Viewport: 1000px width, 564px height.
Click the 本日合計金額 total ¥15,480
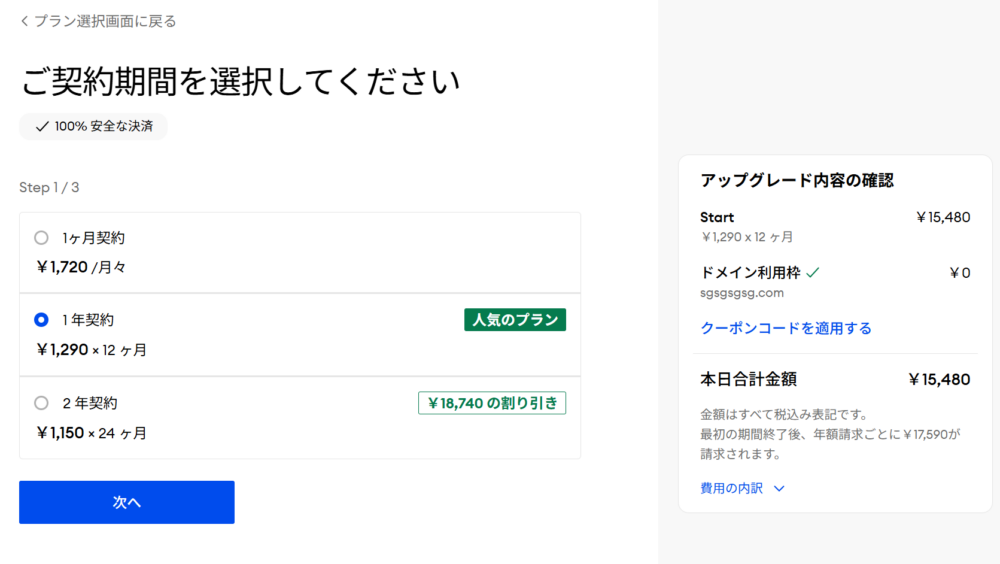(939, 380)
